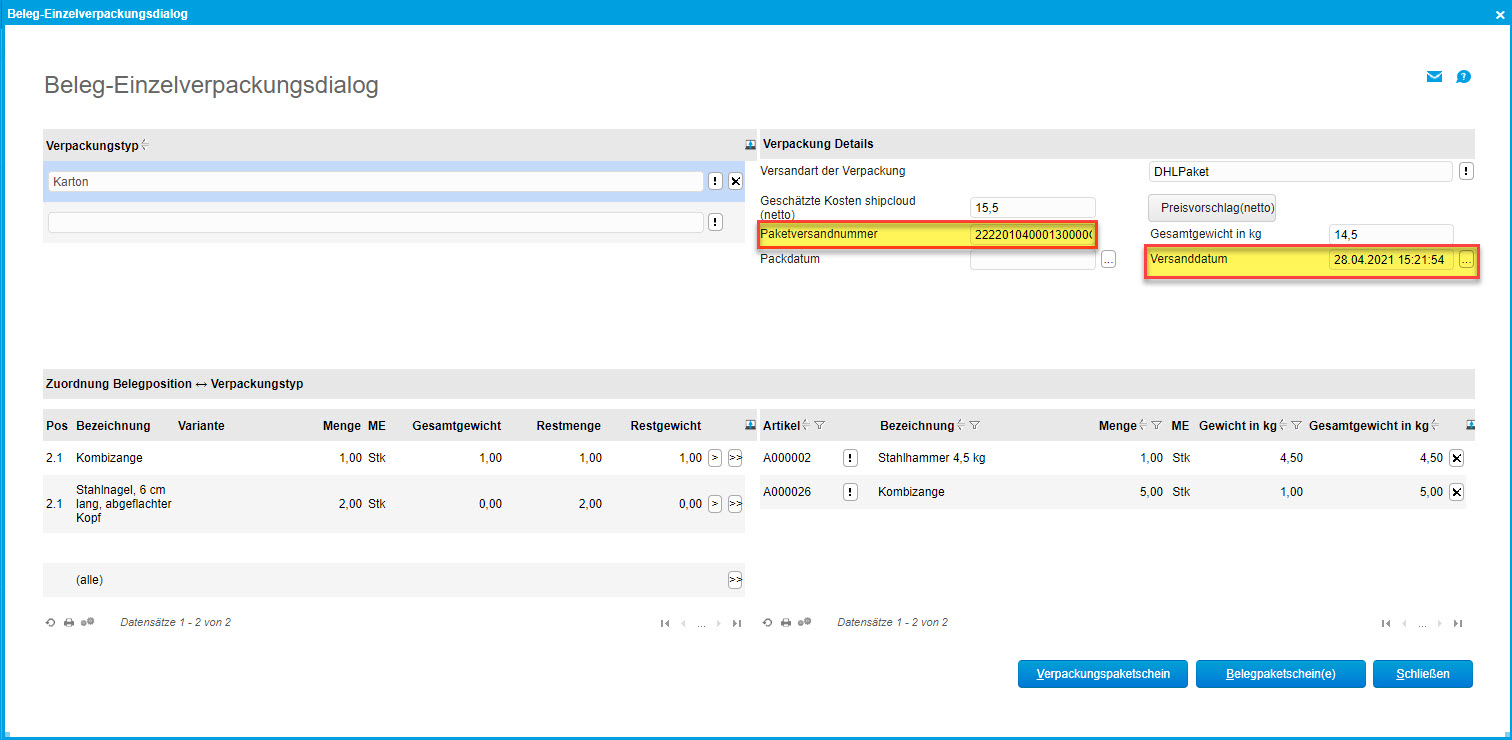
Task: Open date picker (...) for Versanddatum
Action: click(x=1466, y=260)
